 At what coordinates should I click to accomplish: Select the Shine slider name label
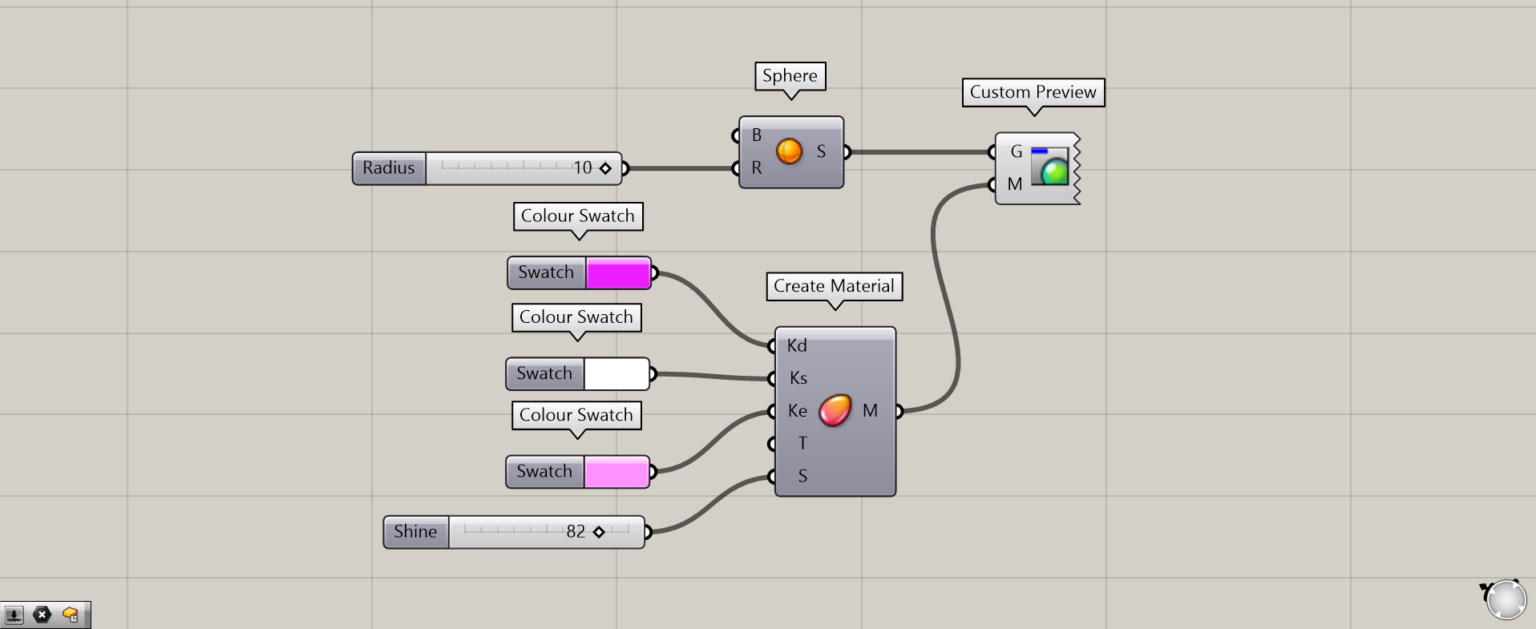pos(415,532)
